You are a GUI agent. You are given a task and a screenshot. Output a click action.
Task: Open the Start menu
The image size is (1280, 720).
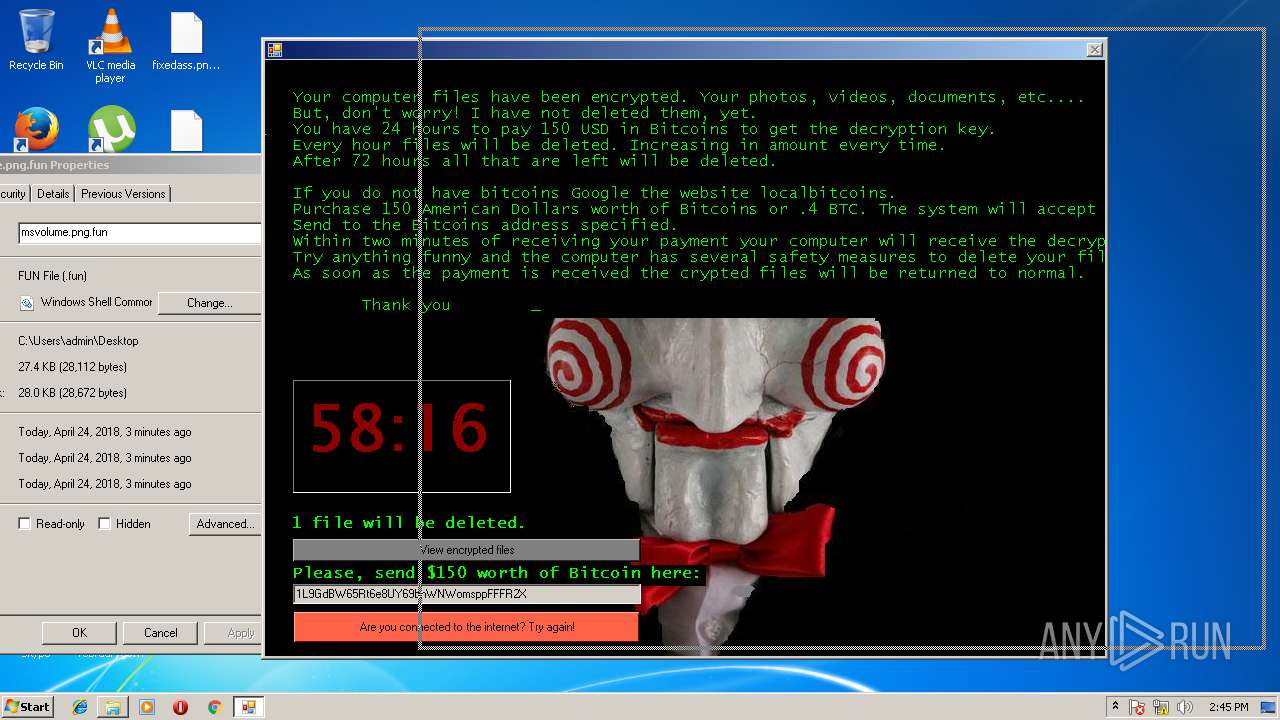[27, 706]
